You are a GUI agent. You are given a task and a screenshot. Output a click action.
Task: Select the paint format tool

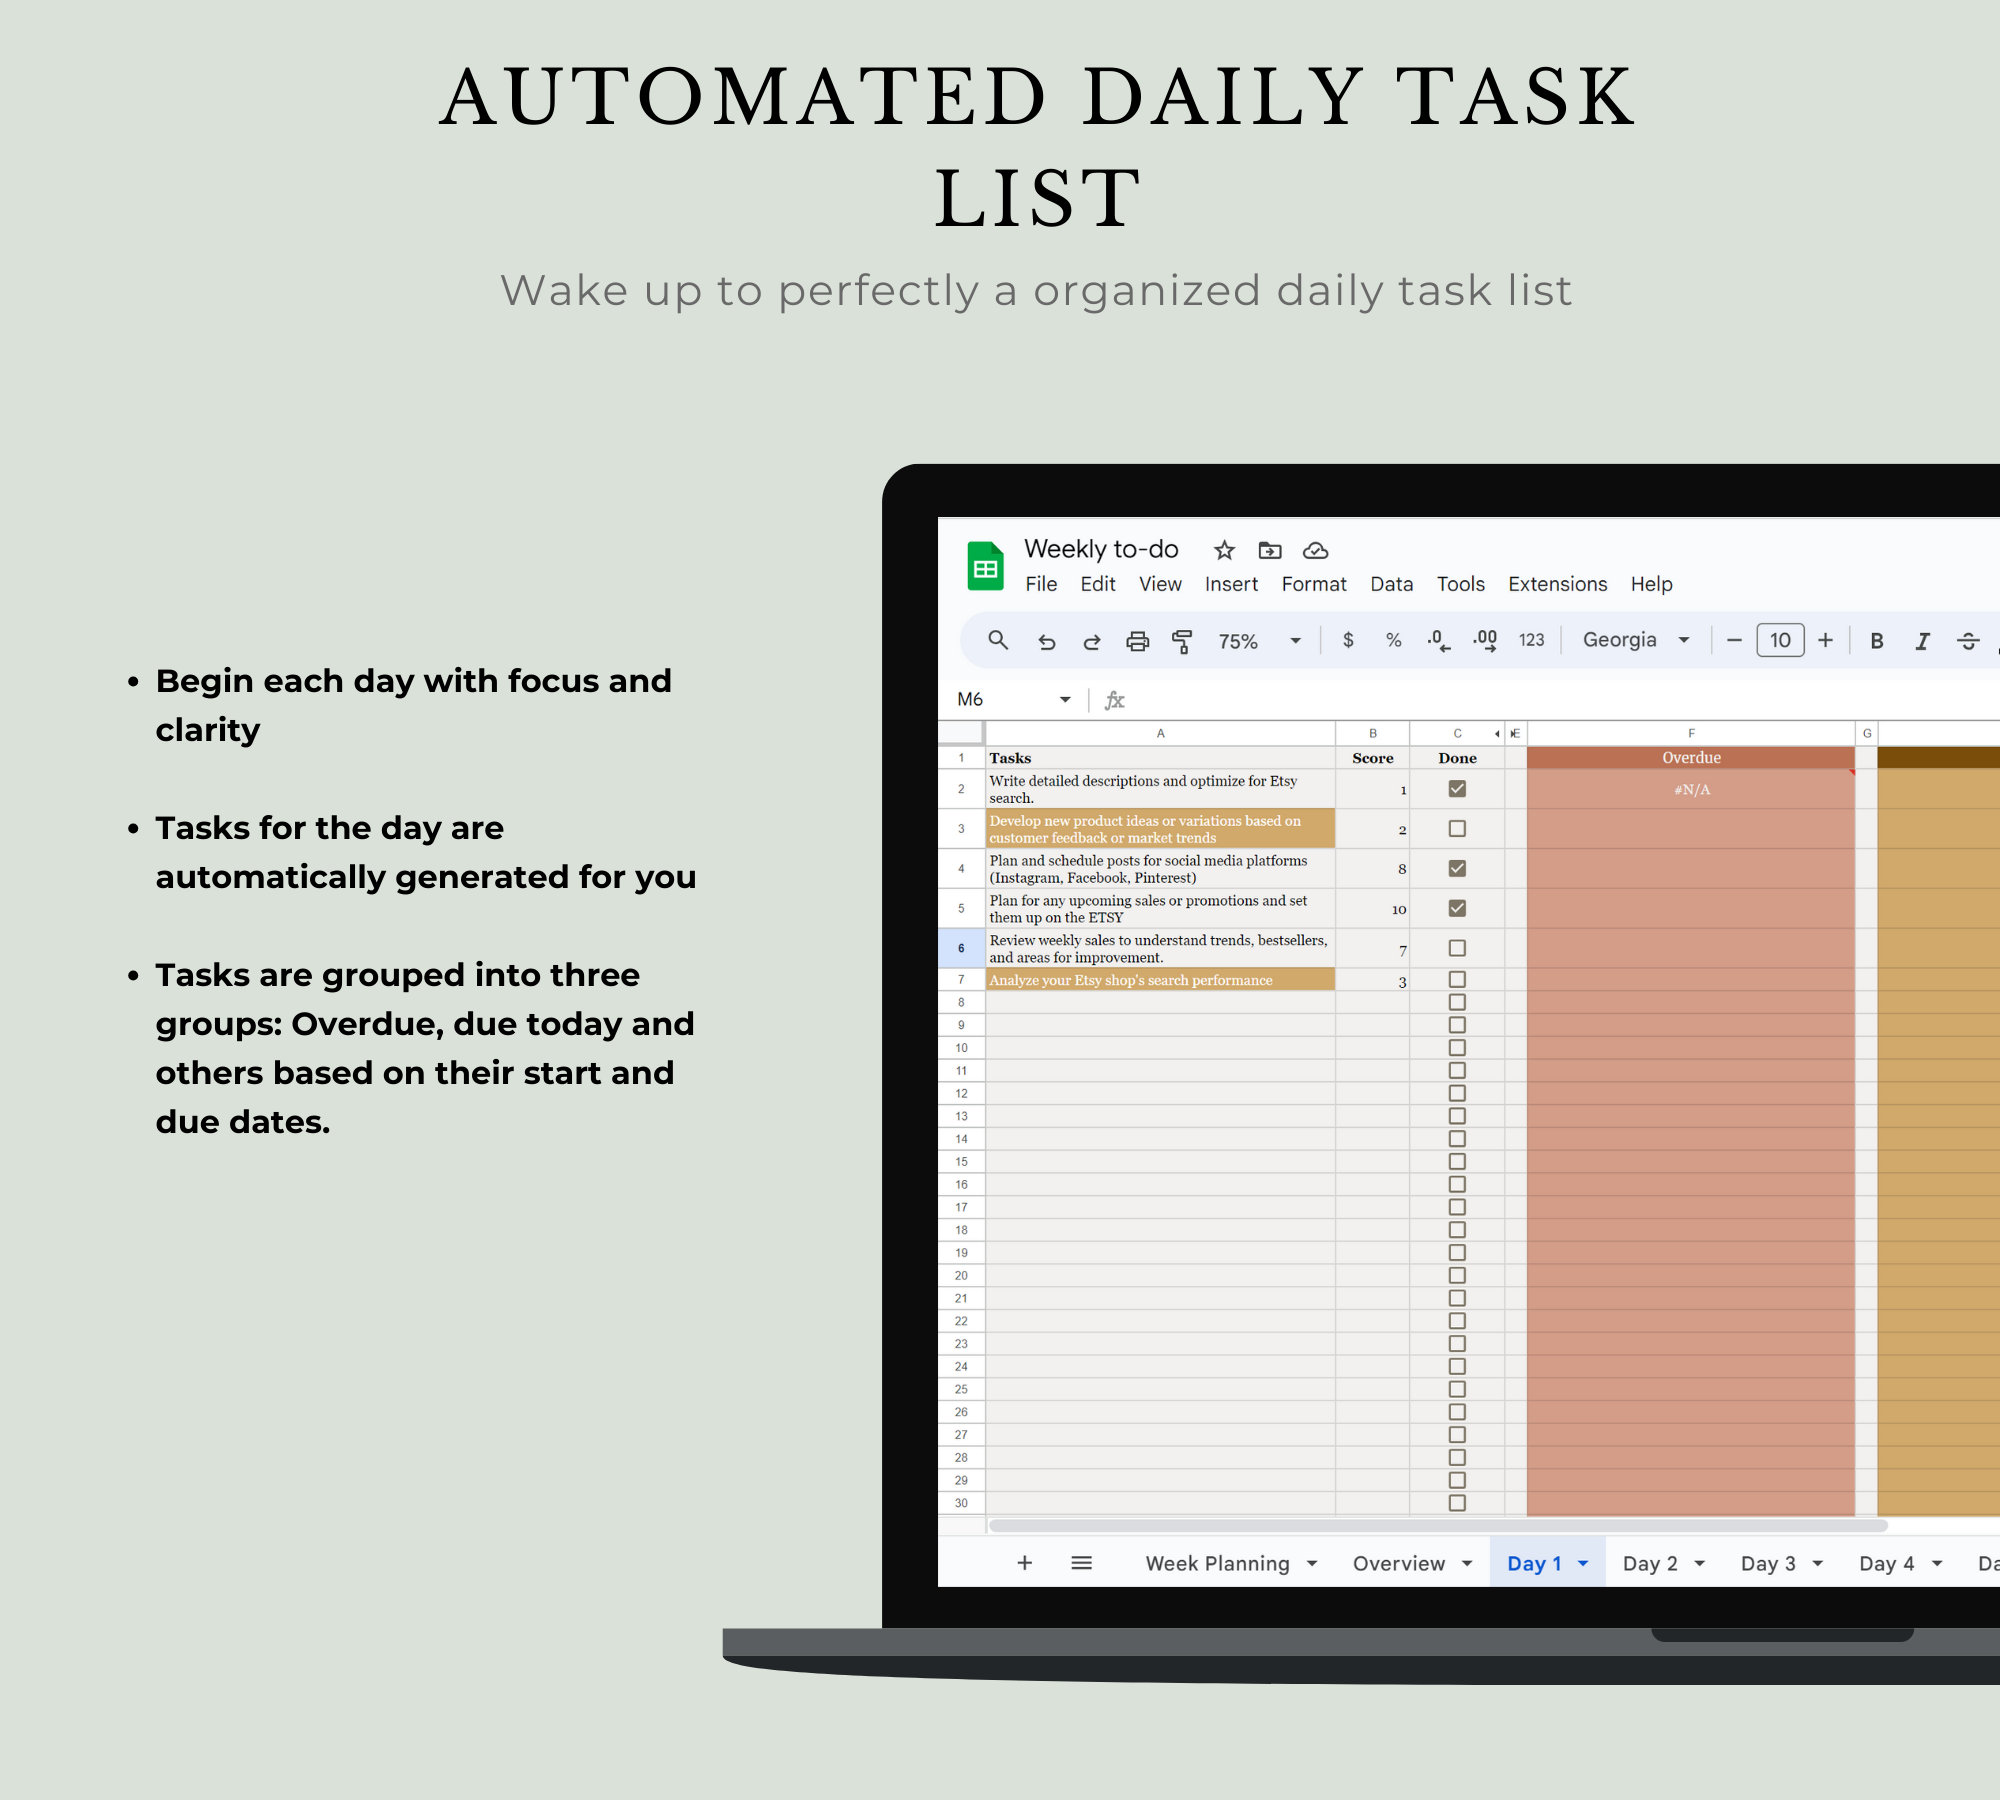pos(1182,641)
